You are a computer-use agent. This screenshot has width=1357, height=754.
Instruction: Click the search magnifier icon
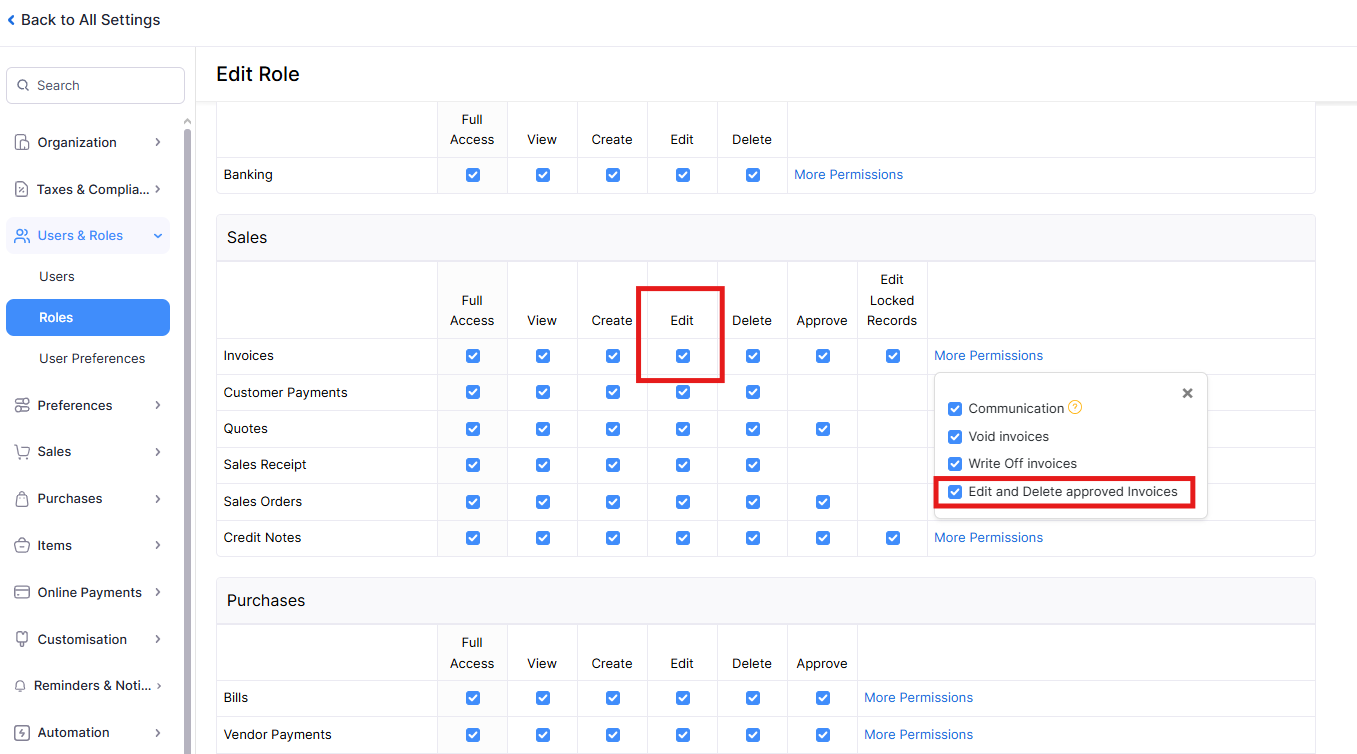(x=24, y=85)
